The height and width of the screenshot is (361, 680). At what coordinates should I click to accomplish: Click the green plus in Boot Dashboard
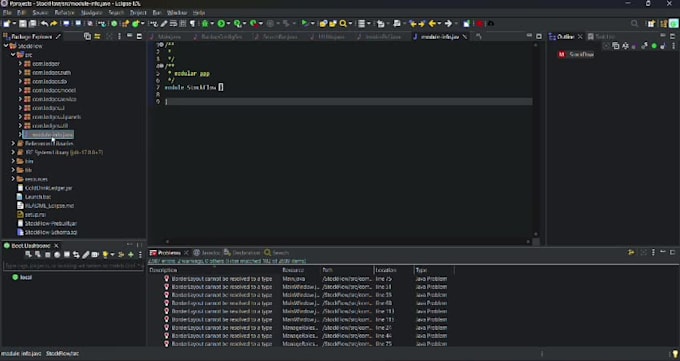tap(131, 255)
